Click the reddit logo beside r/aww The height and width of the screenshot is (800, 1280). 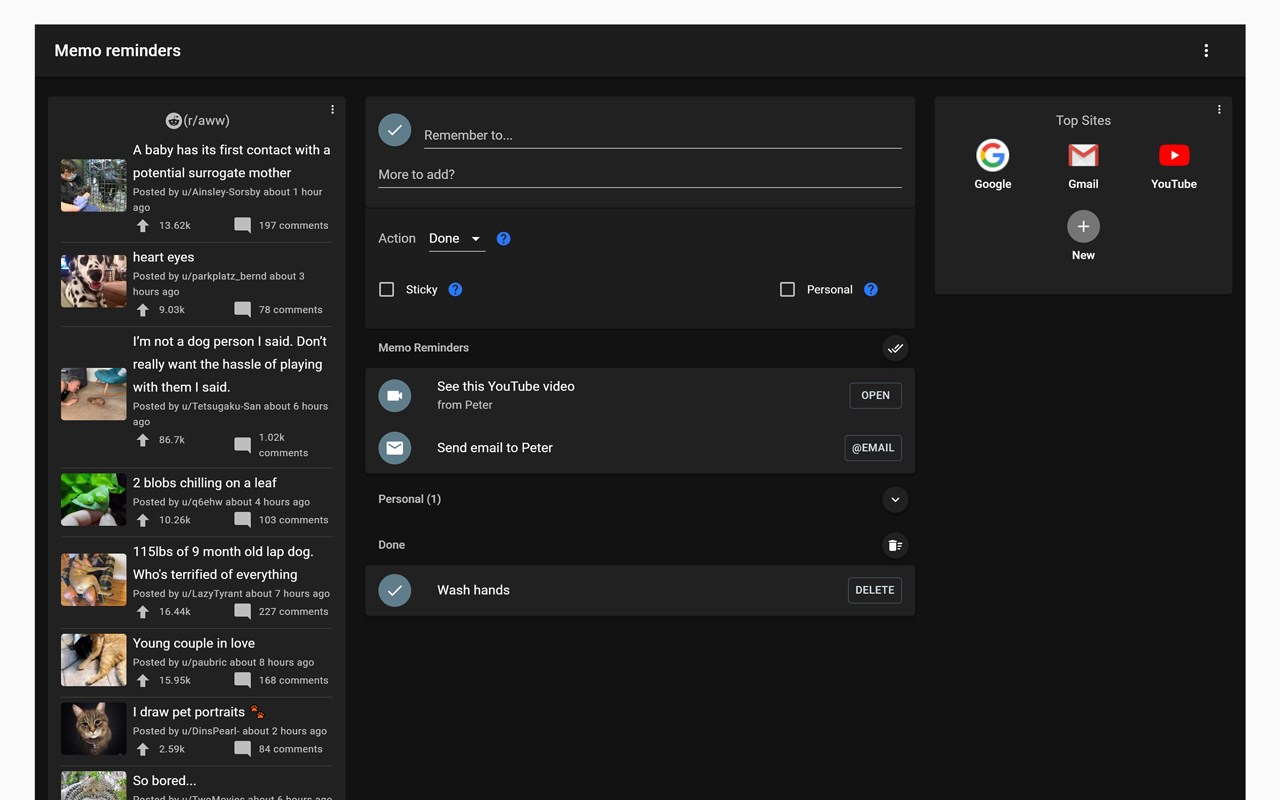[173, 121]
